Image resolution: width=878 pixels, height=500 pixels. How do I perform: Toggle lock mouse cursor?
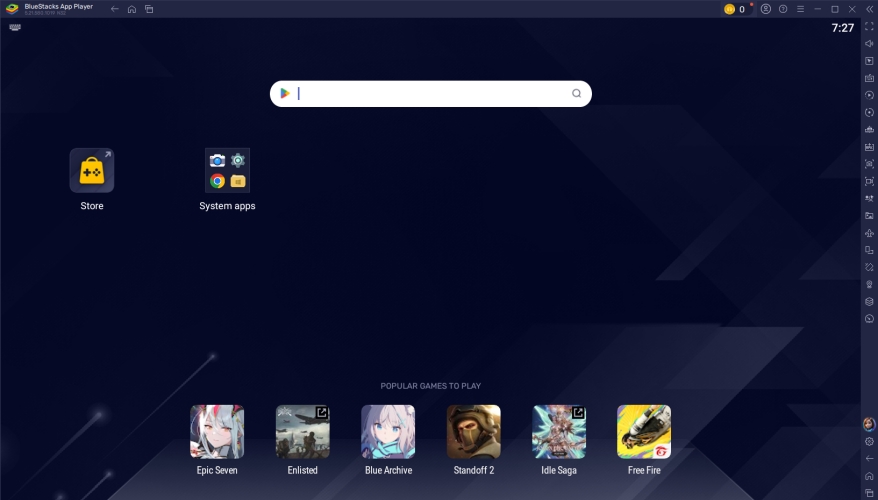pyautogui.click(x=869, y=61)
